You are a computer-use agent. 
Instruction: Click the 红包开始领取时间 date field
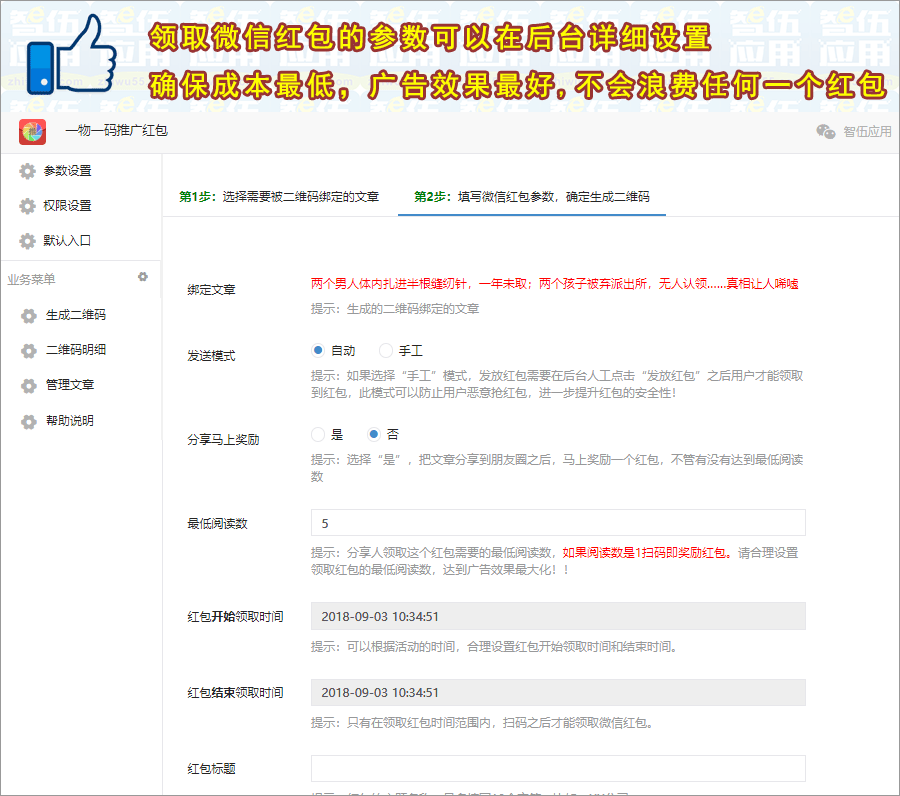pyautogui.click(x=558, y=616)
